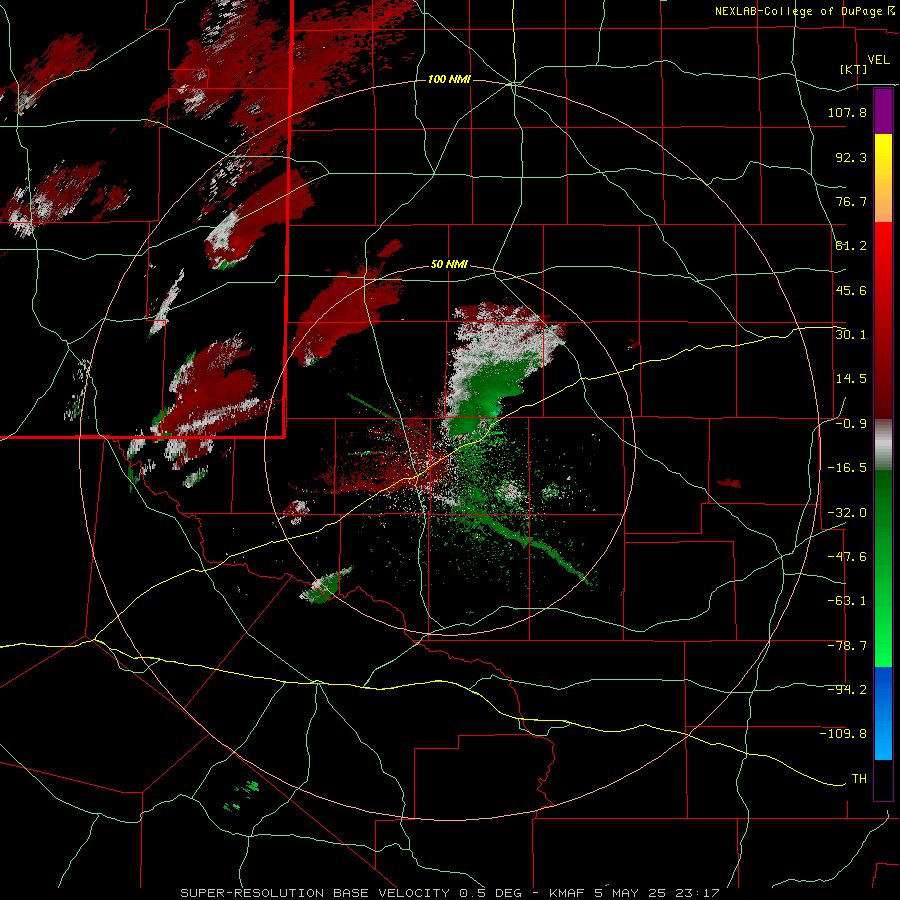Select the -0.9 velocity scale value
The height and width of the screenshot is (900, 900).
point(851,424)
